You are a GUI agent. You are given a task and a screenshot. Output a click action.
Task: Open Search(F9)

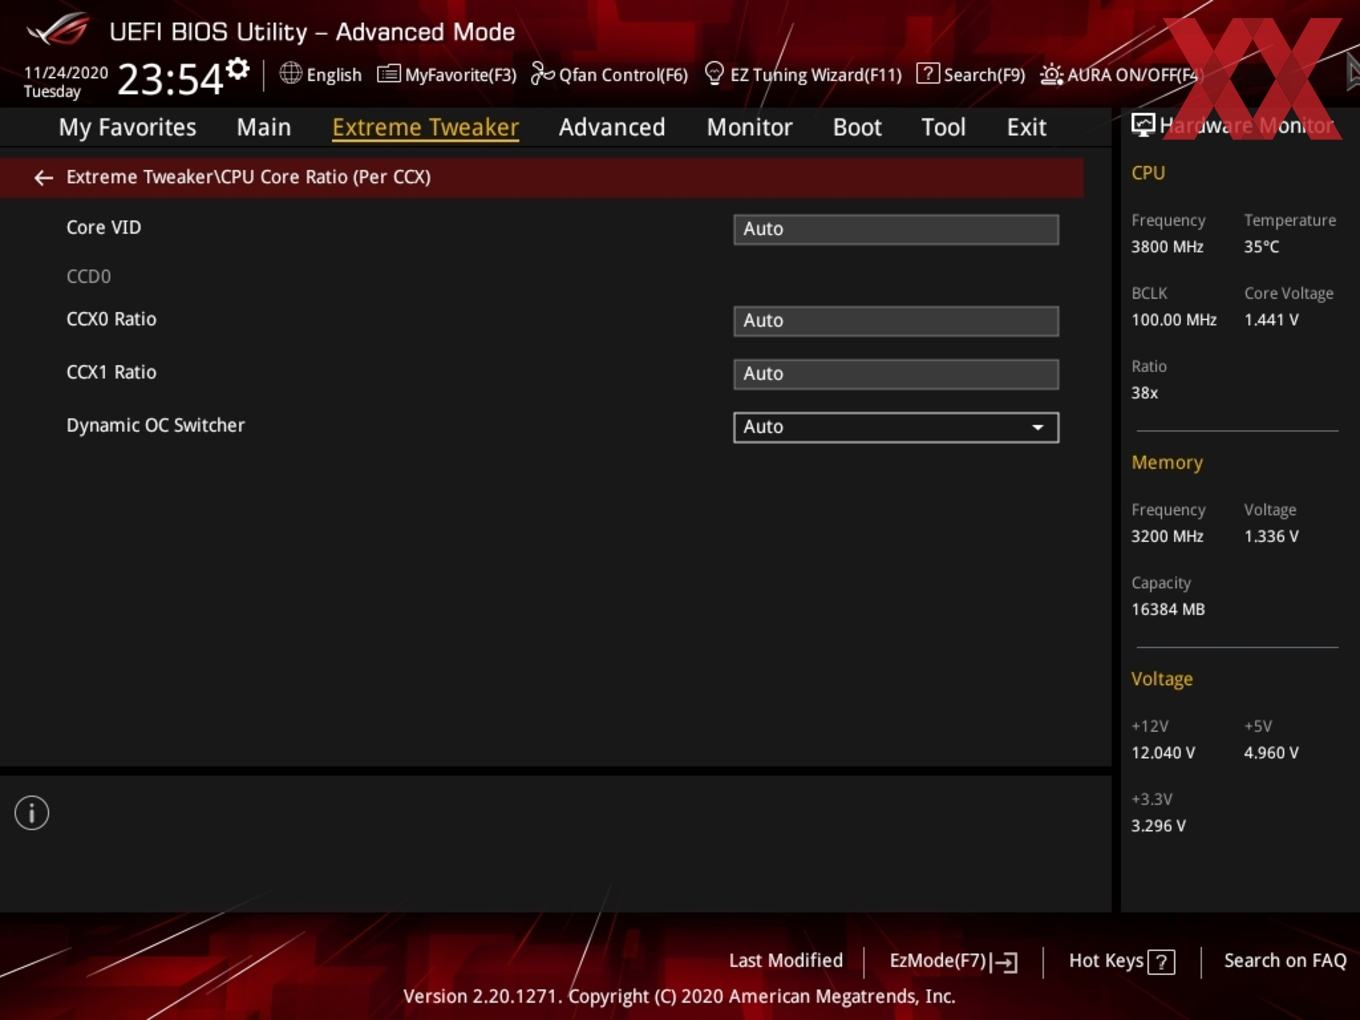coord(971,74)
